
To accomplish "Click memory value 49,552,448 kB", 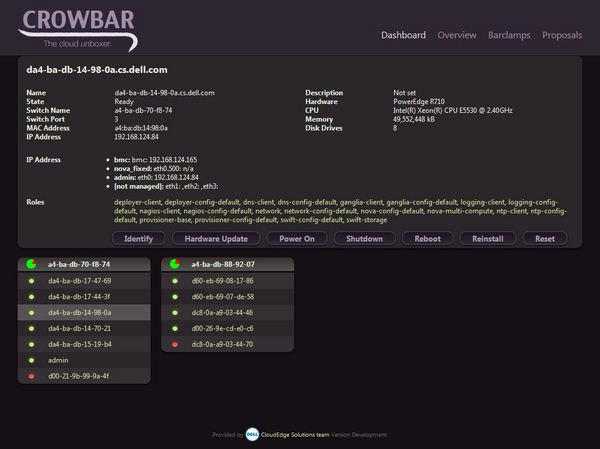I will 414,119.
